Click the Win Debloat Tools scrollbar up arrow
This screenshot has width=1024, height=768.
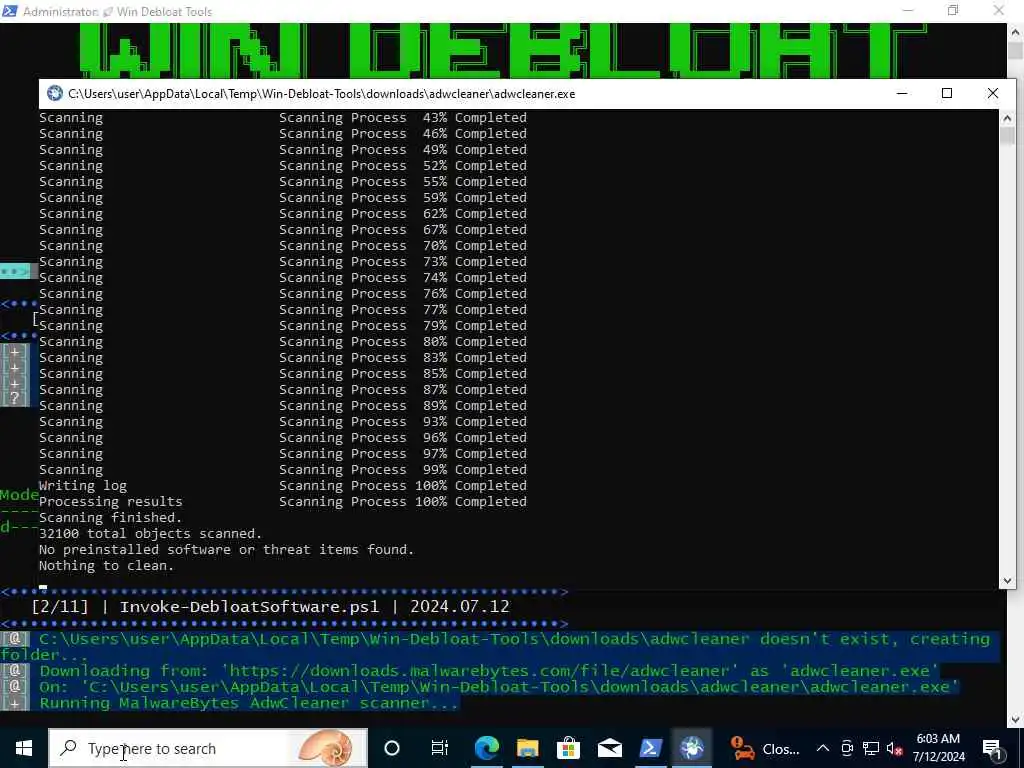click(1016, 31)
